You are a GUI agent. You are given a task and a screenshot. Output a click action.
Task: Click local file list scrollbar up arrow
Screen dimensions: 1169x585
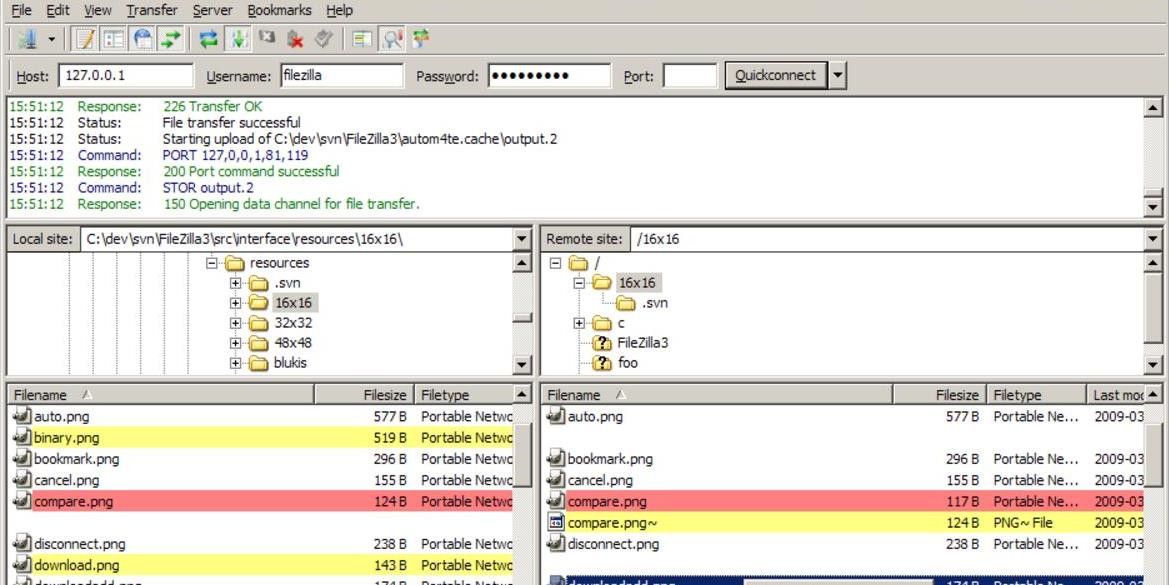click(x=522, y=394)
